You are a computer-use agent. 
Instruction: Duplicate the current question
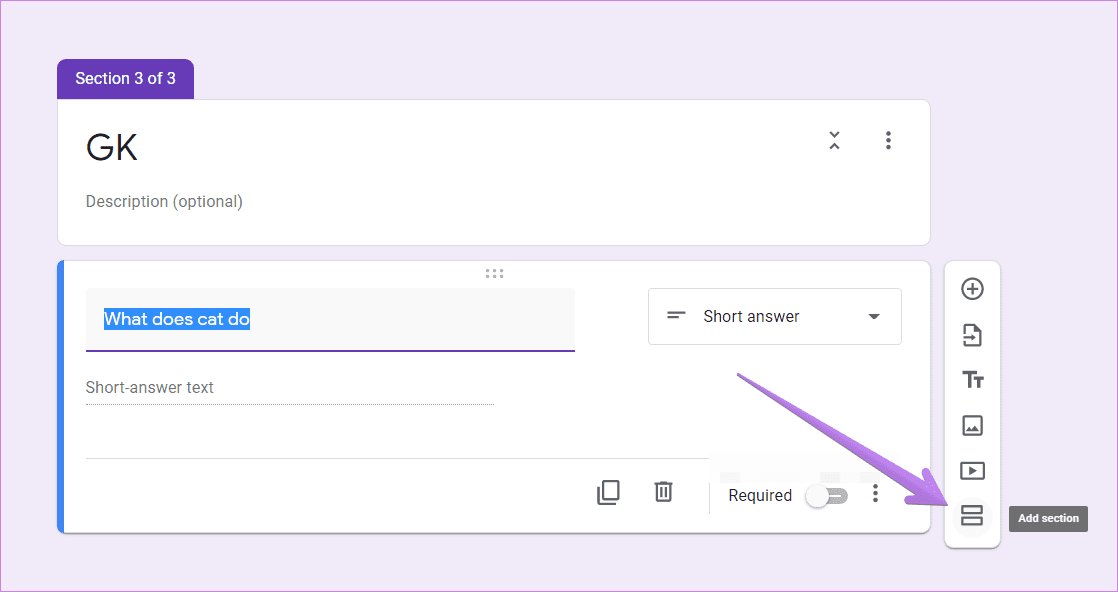pyautogui.click(x=608, y=492)
